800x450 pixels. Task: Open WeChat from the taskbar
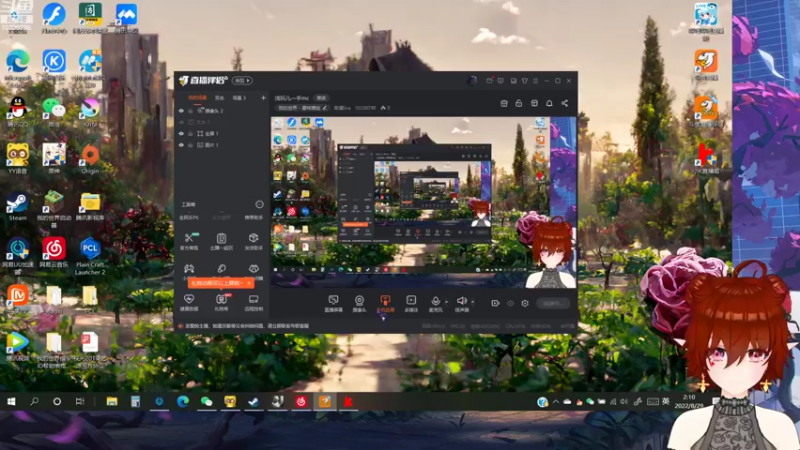[206, 402]
